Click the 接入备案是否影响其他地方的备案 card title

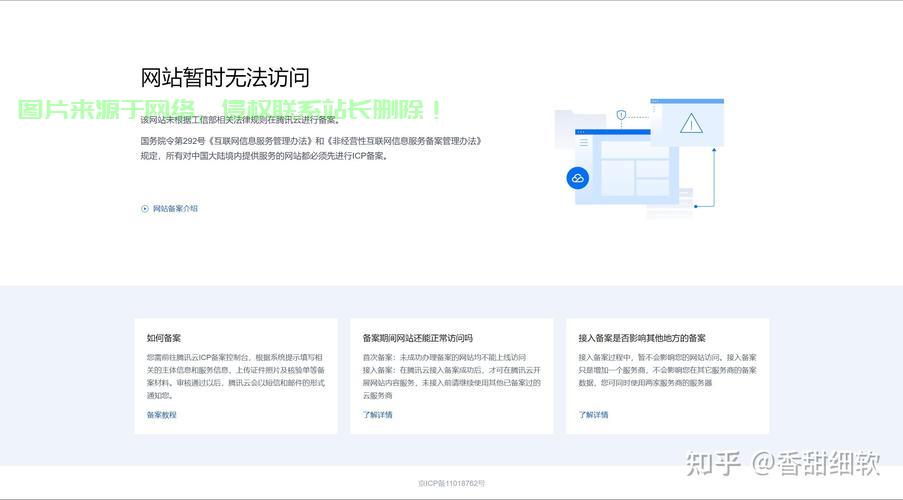(642, 338)
